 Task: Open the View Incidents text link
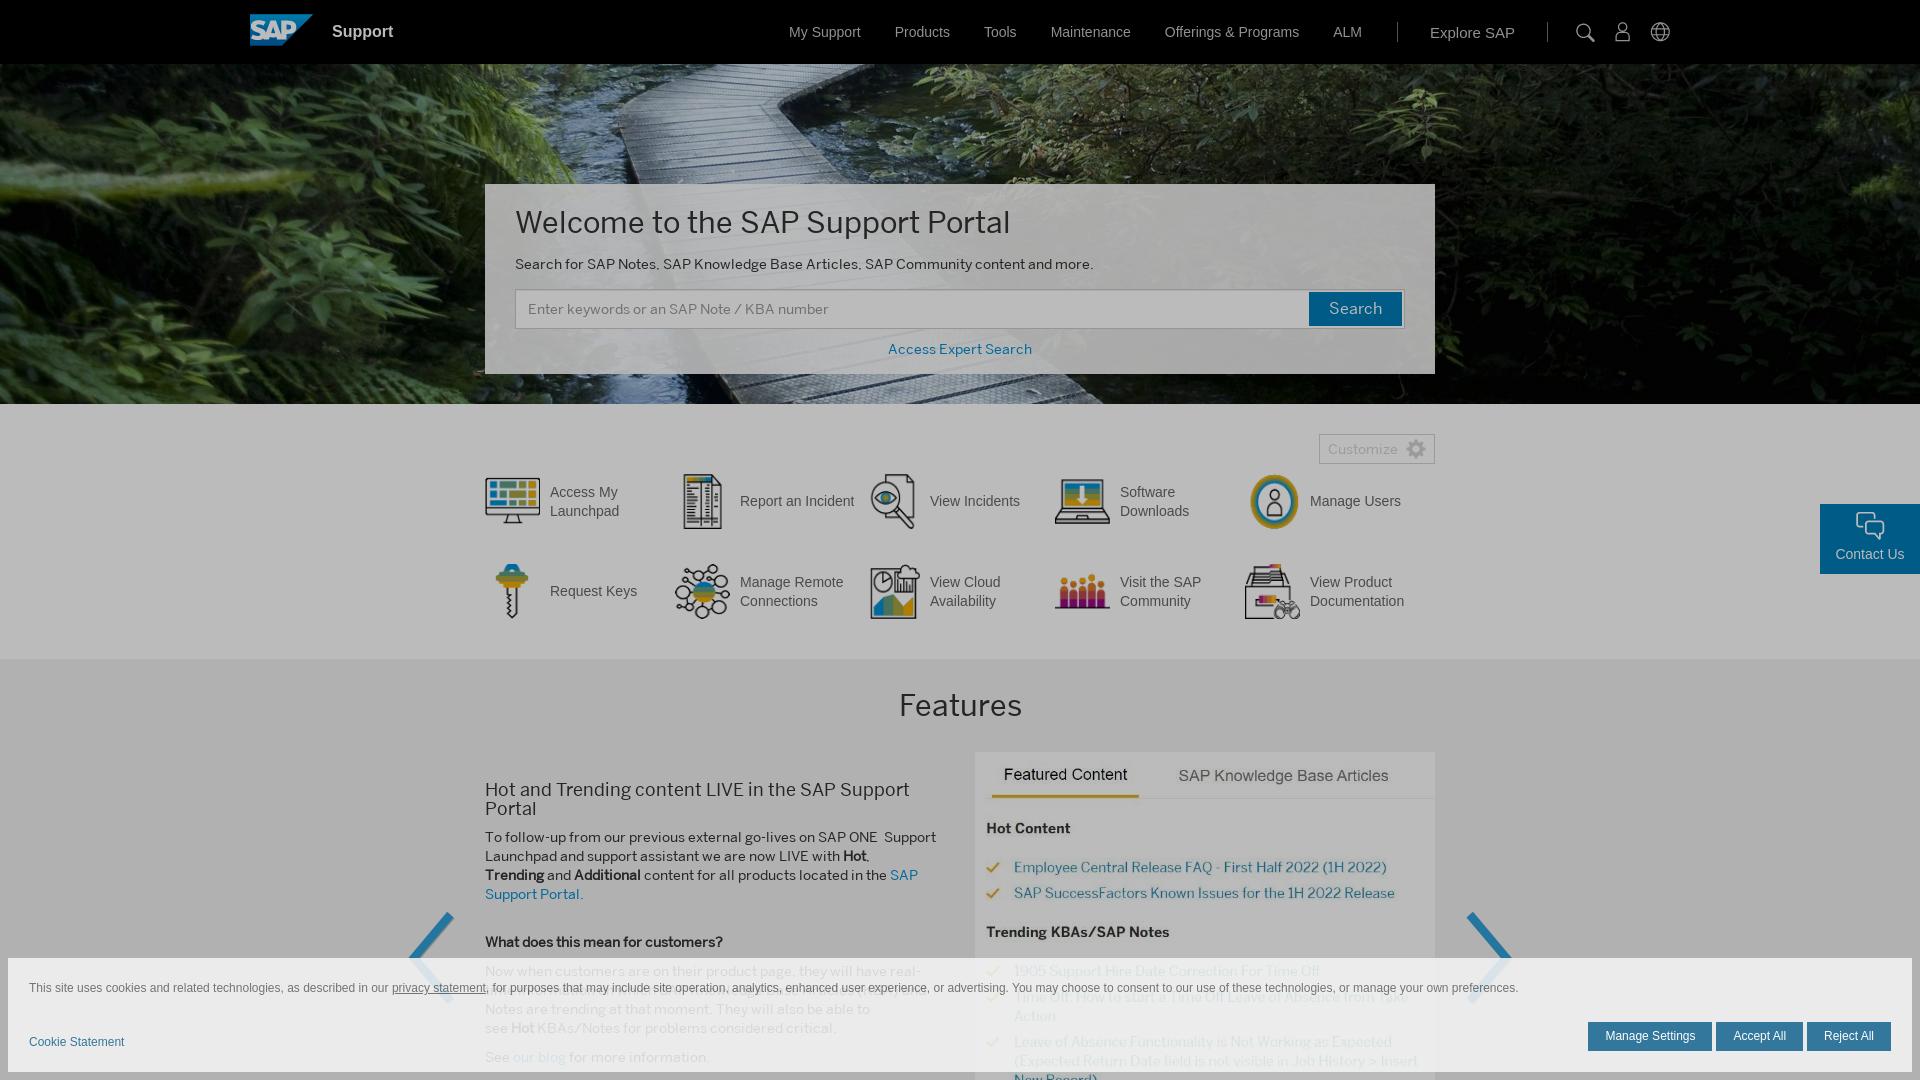click(975, 501)
